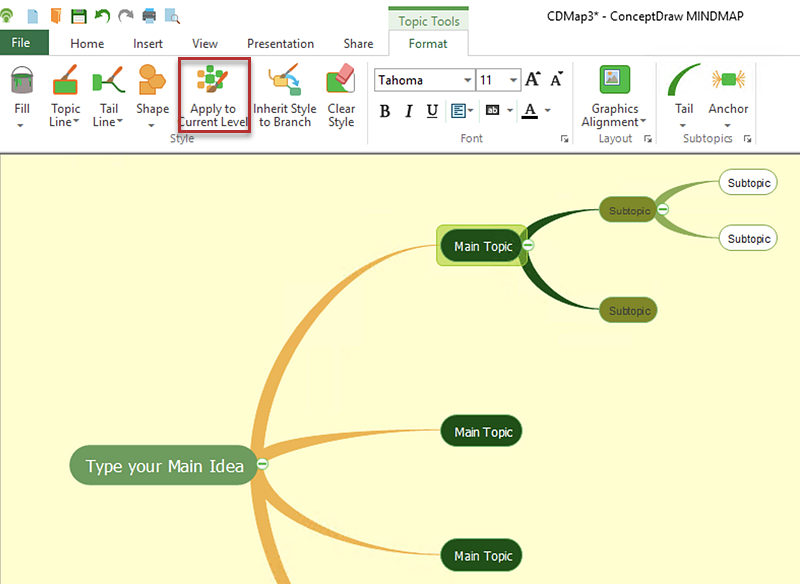The image size is (800, 584).
Task: Expand the Subtopics Tail dropdown arrow
Action: pyautogui.click(x=683, y=125)
